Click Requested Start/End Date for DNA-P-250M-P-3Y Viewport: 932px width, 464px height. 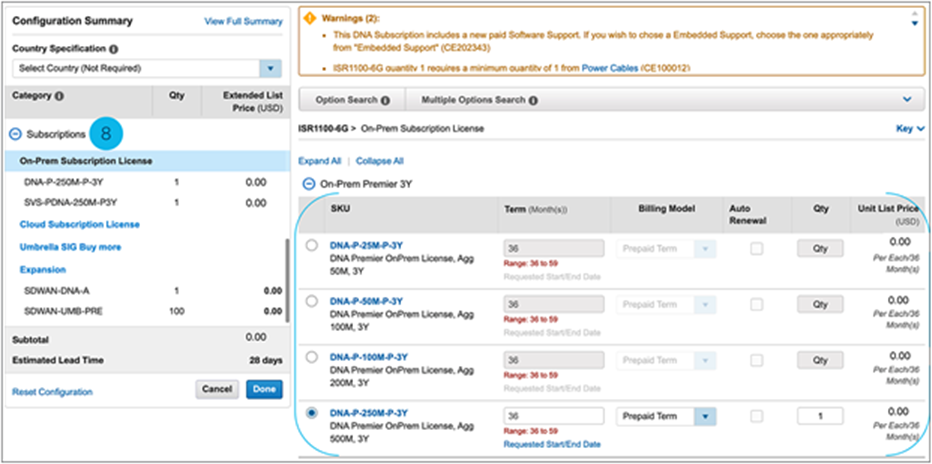tap(552, 444)
